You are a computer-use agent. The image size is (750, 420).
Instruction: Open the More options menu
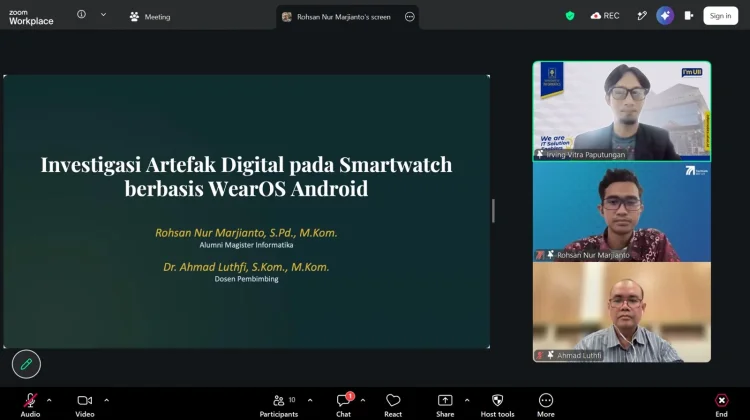click(546, 405)
